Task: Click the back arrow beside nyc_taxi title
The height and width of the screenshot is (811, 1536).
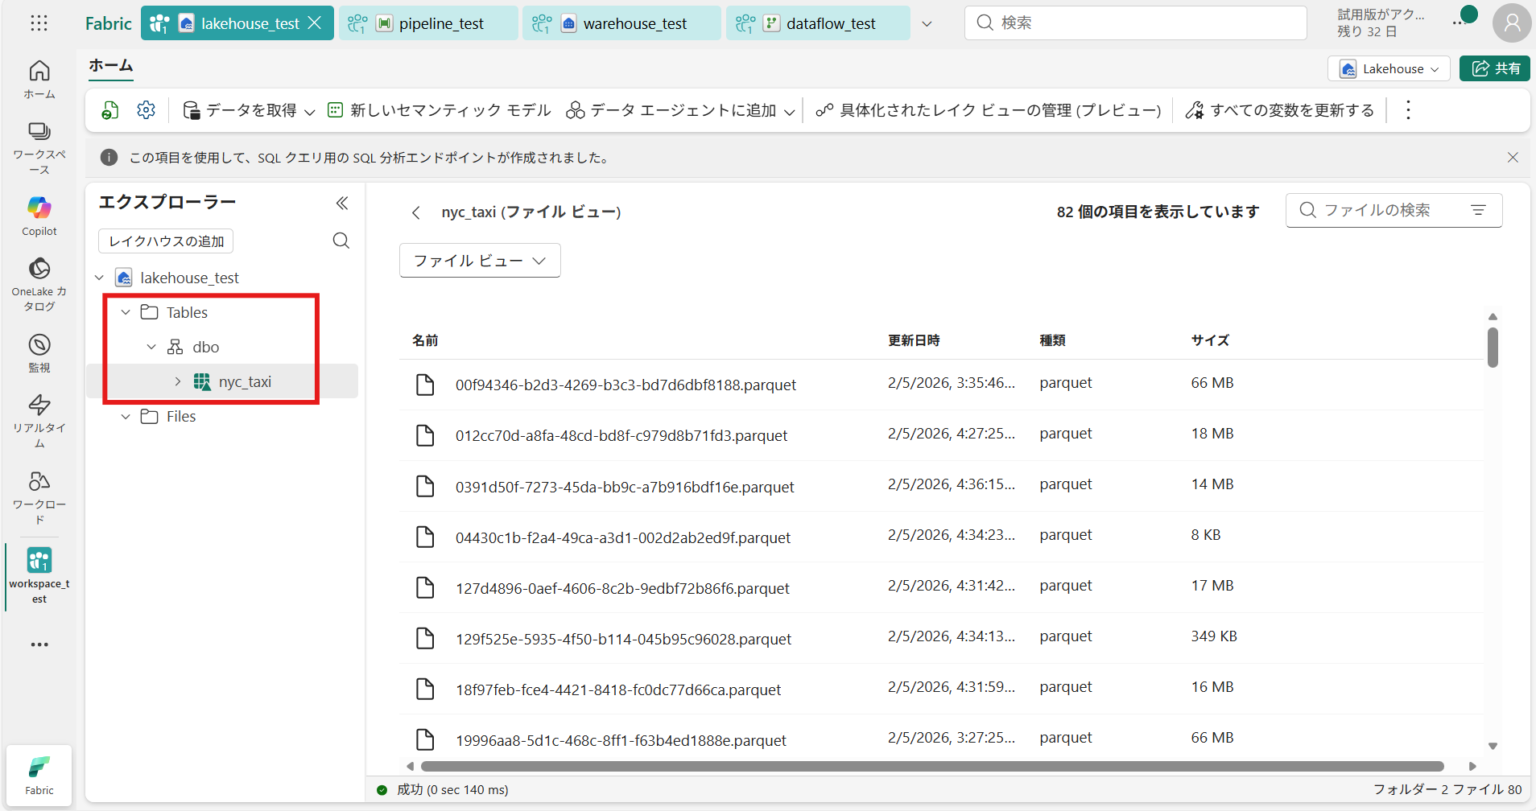Action: [416, 212]
